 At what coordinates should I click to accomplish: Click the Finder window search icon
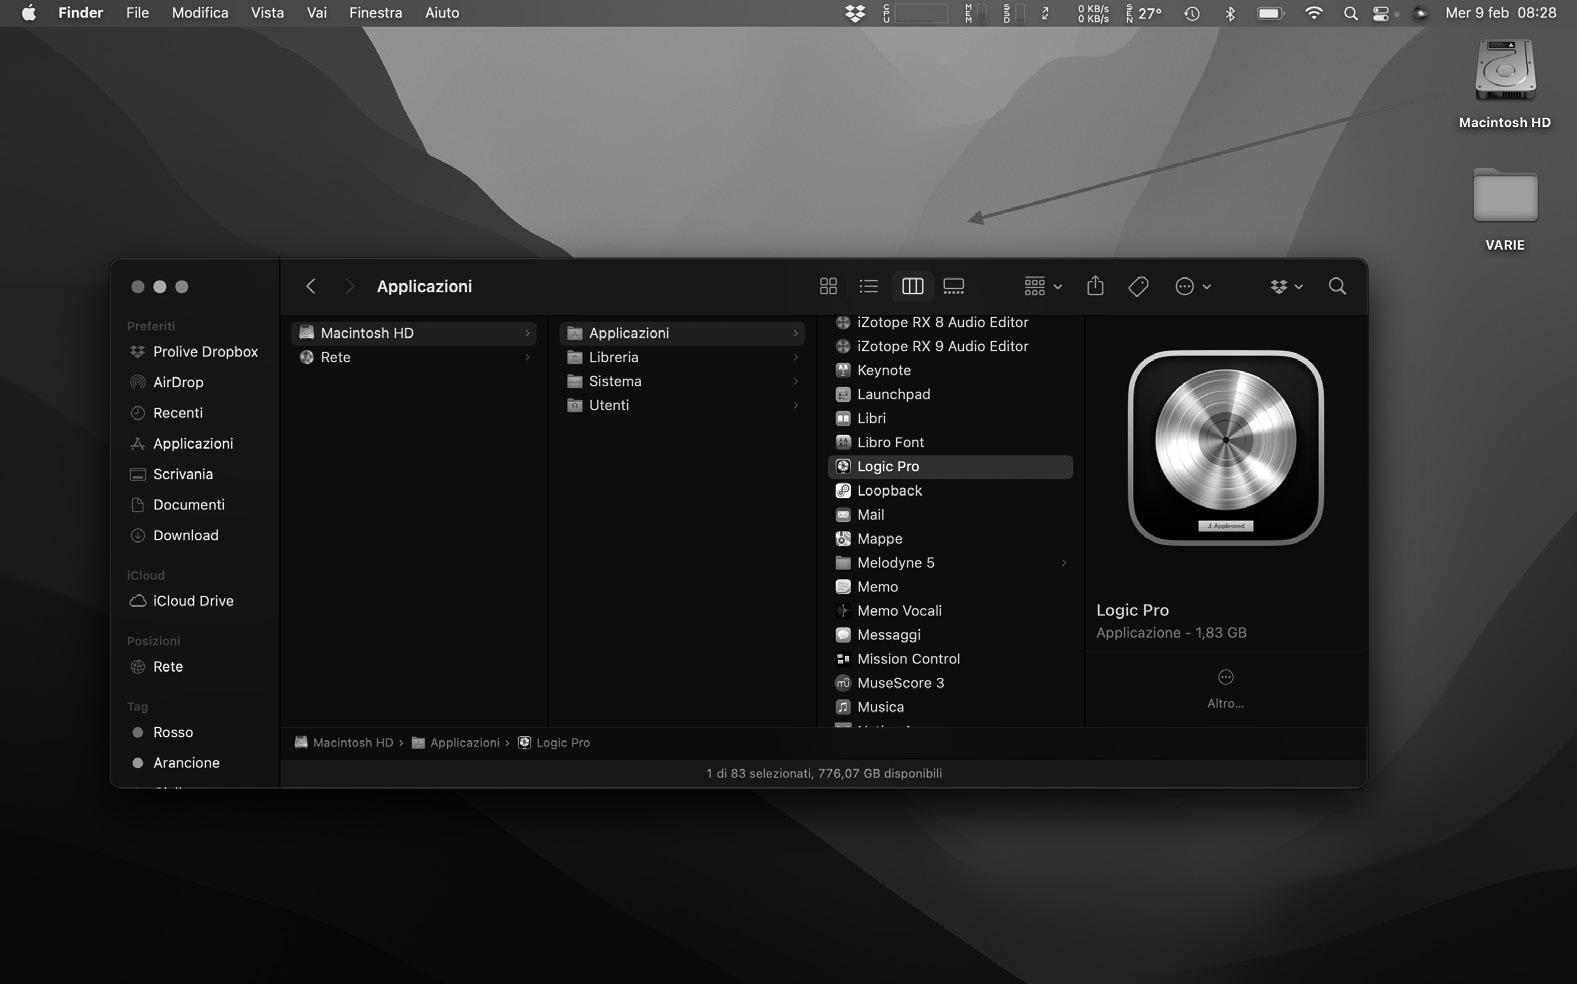(x=1337, y=286)
